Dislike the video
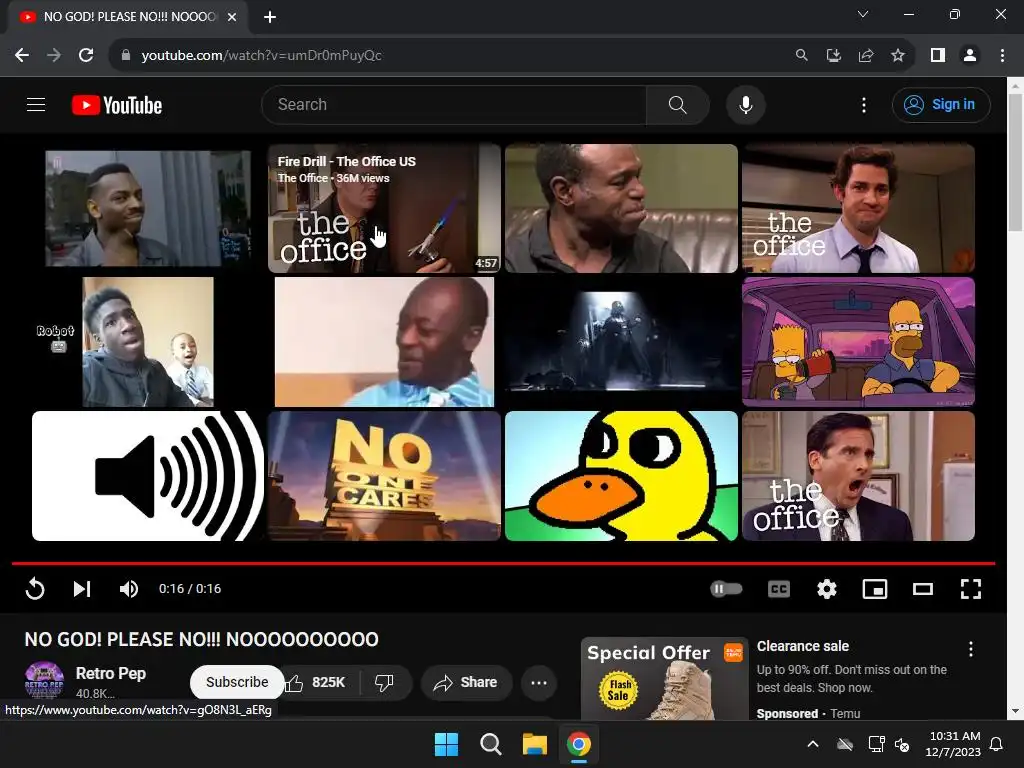The image size is (1024, 768). pyautogui.click(x=384, y=682)
